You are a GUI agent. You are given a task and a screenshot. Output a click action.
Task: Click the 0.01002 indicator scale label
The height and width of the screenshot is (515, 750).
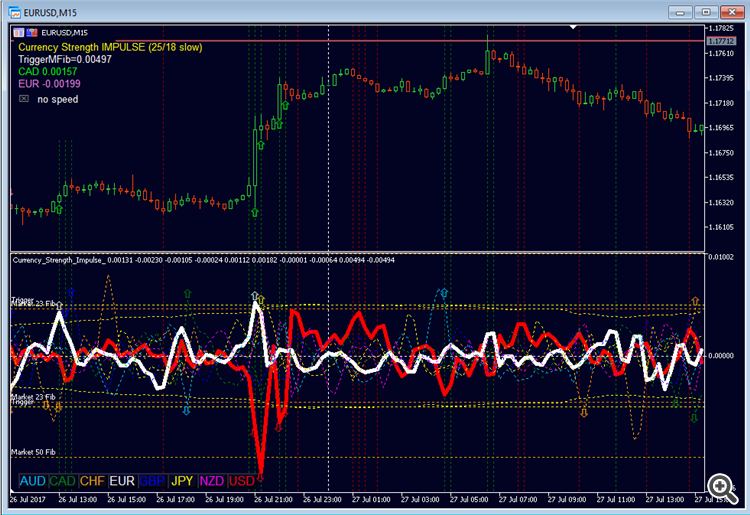pos(721,257)
